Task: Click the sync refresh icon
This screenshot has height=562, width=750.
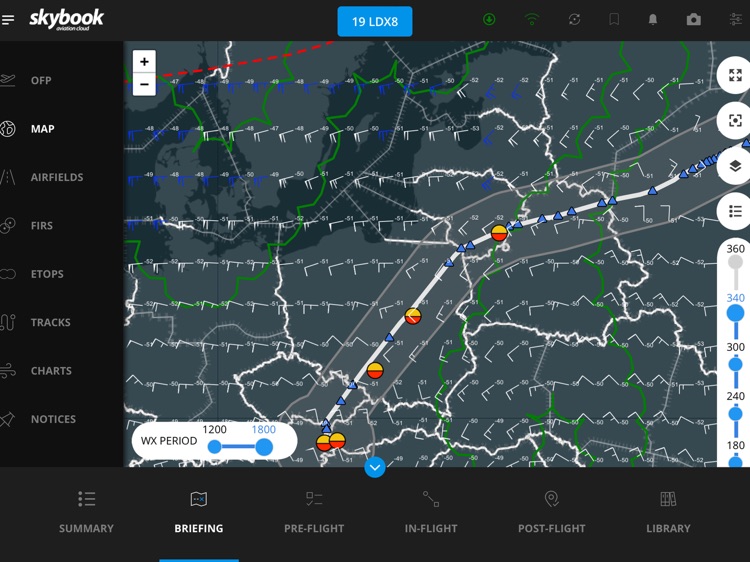Action: click(x=574, y=20)
